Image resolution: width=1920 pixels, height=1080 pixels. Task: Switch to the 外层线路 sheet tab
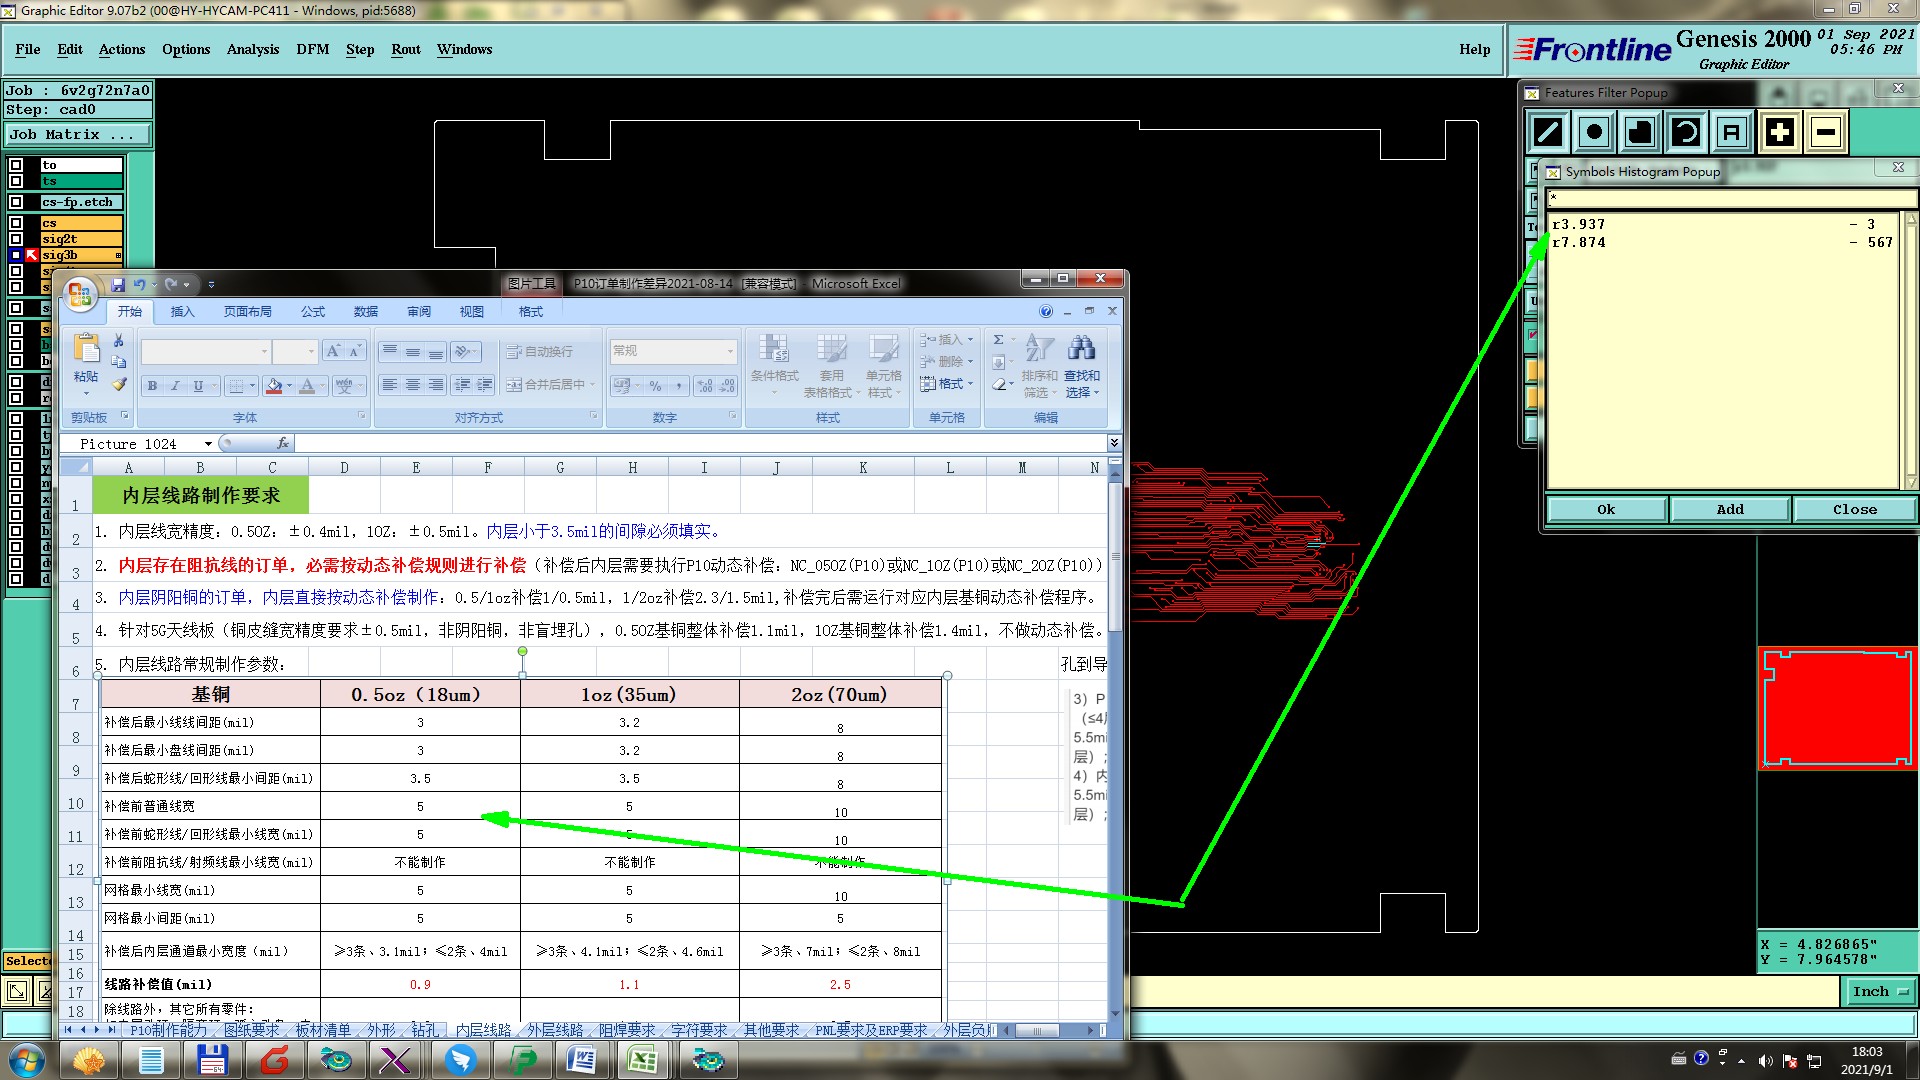(x=555, y=1030)
